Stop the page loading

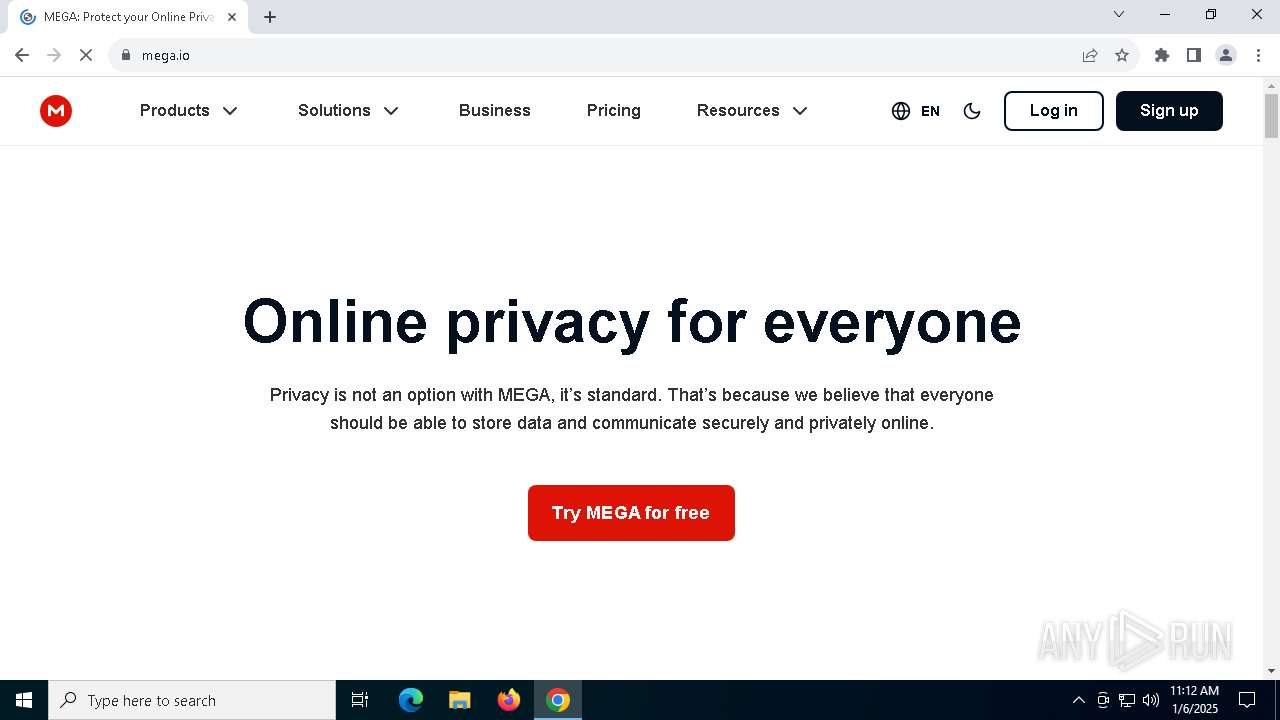tap(86, 55)
